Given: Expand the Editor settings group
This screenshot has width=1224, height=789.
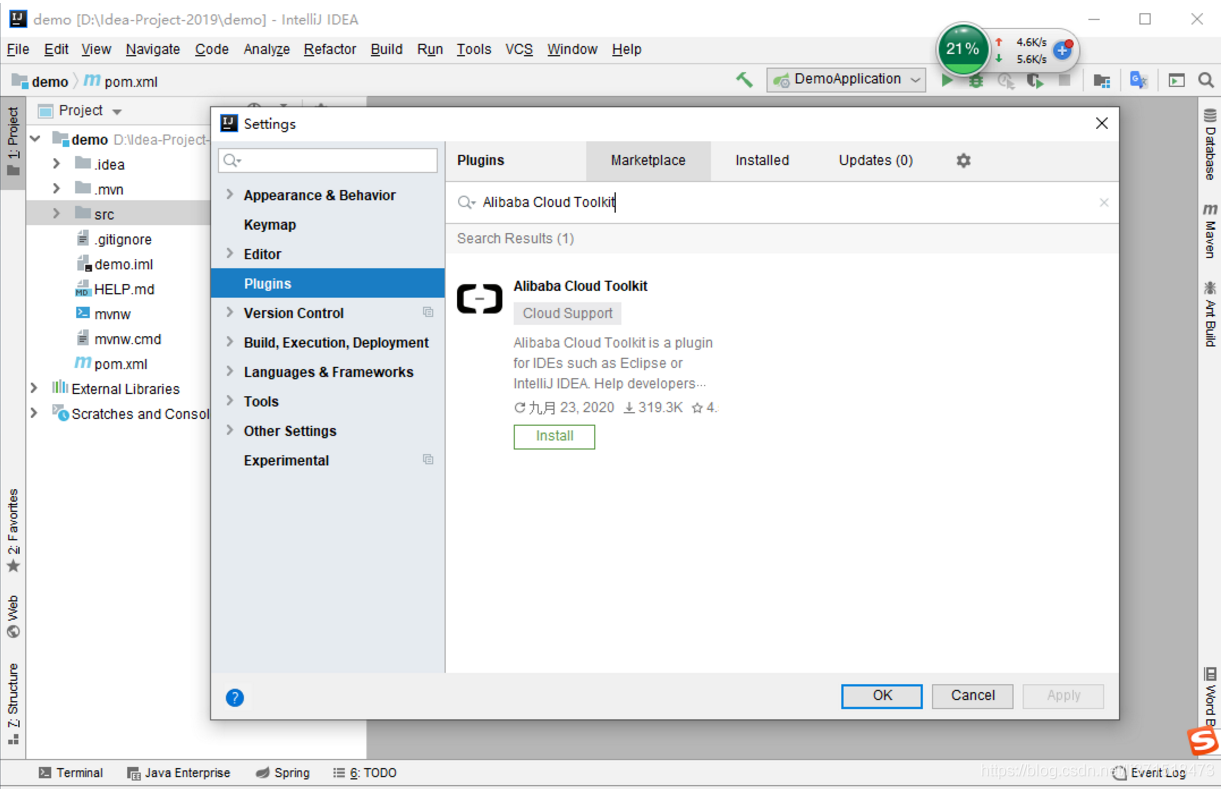Looking at the screenshot, I should (230, 254).
